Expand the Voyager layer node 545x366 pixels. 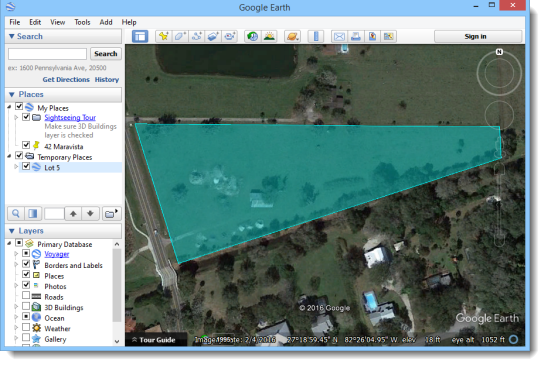point(16,254)
